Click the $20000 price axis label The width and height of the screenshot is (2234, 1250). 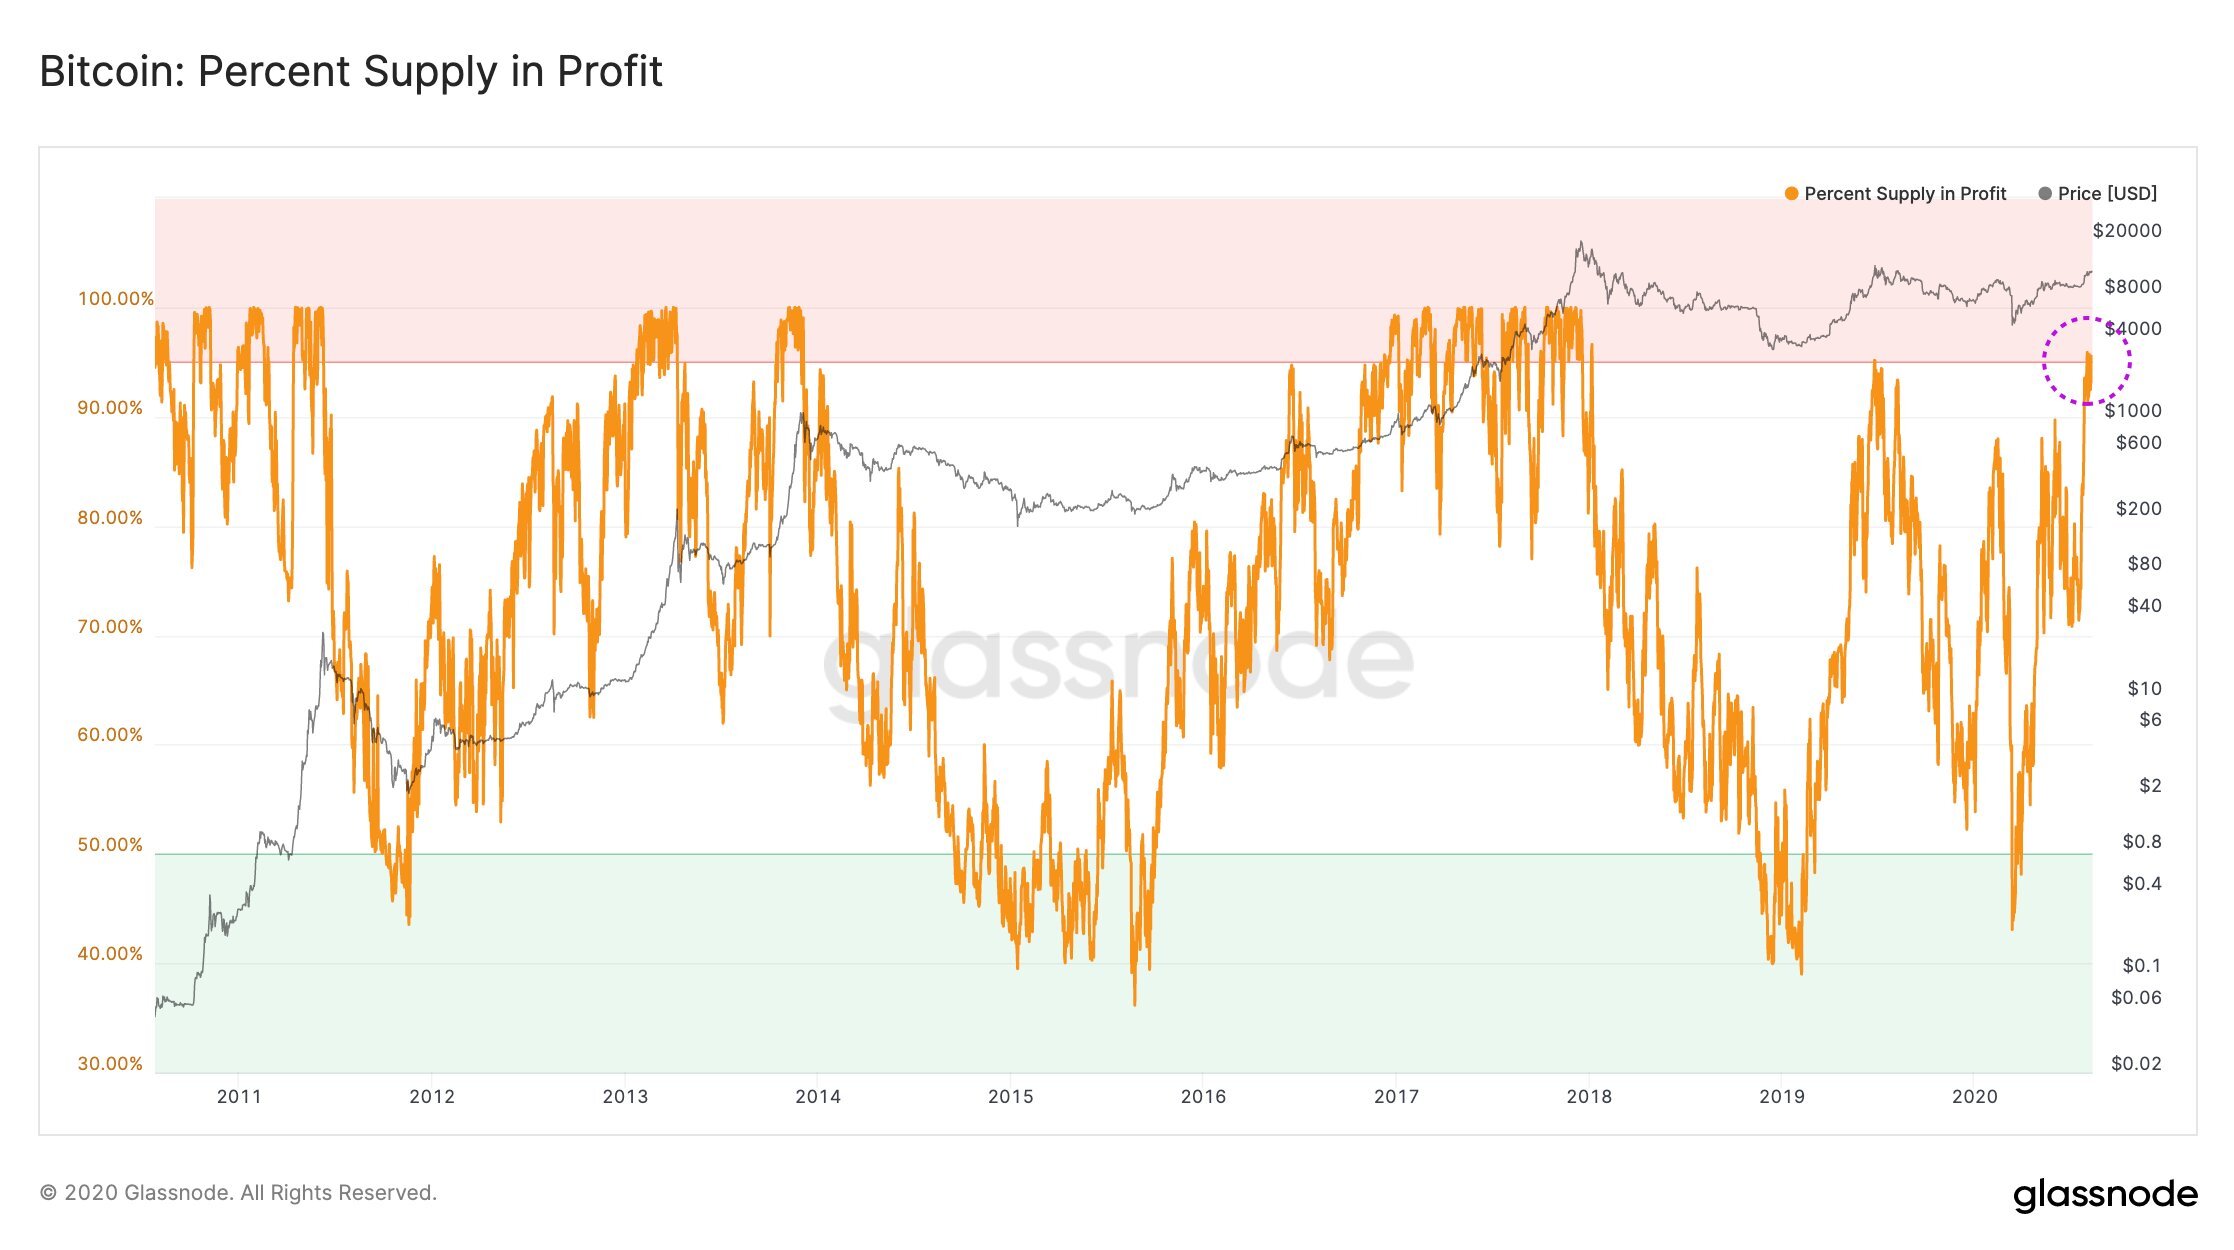pos(2127,231)
